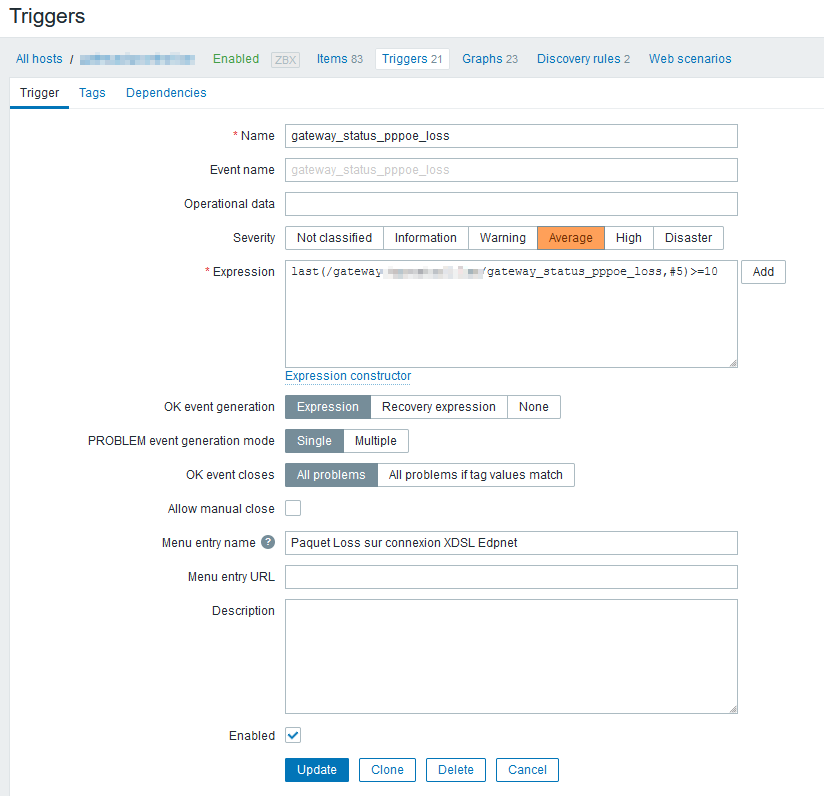
Task: Uncheck the Enabled checkbox
Action: (x=293, y=736)
